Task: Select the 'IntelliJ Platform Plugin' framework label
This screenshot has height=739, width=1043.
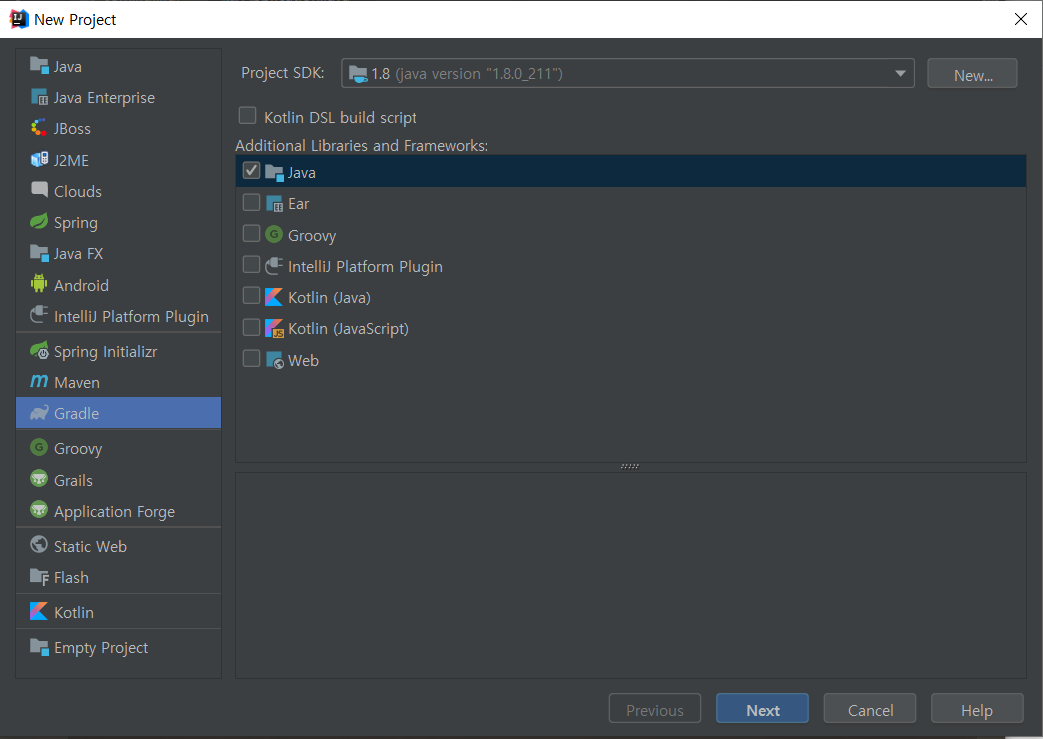Action: click(x=365, y=267)
